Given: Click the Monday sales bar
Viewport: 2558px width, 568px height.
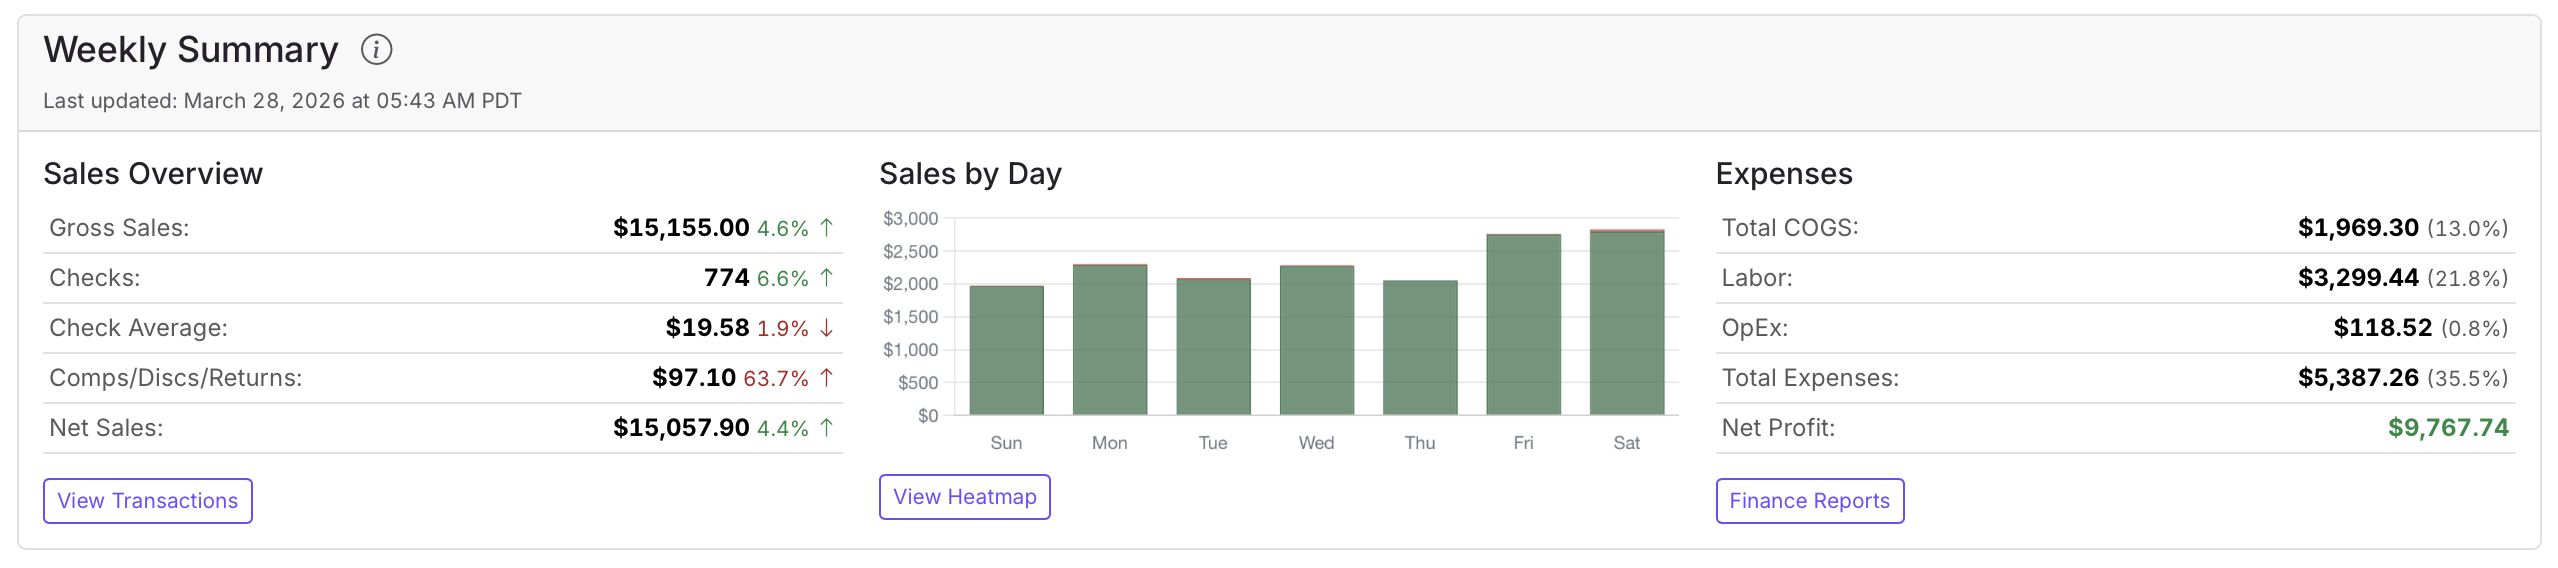Looking at the screenshot, I should pos(1110,340).
